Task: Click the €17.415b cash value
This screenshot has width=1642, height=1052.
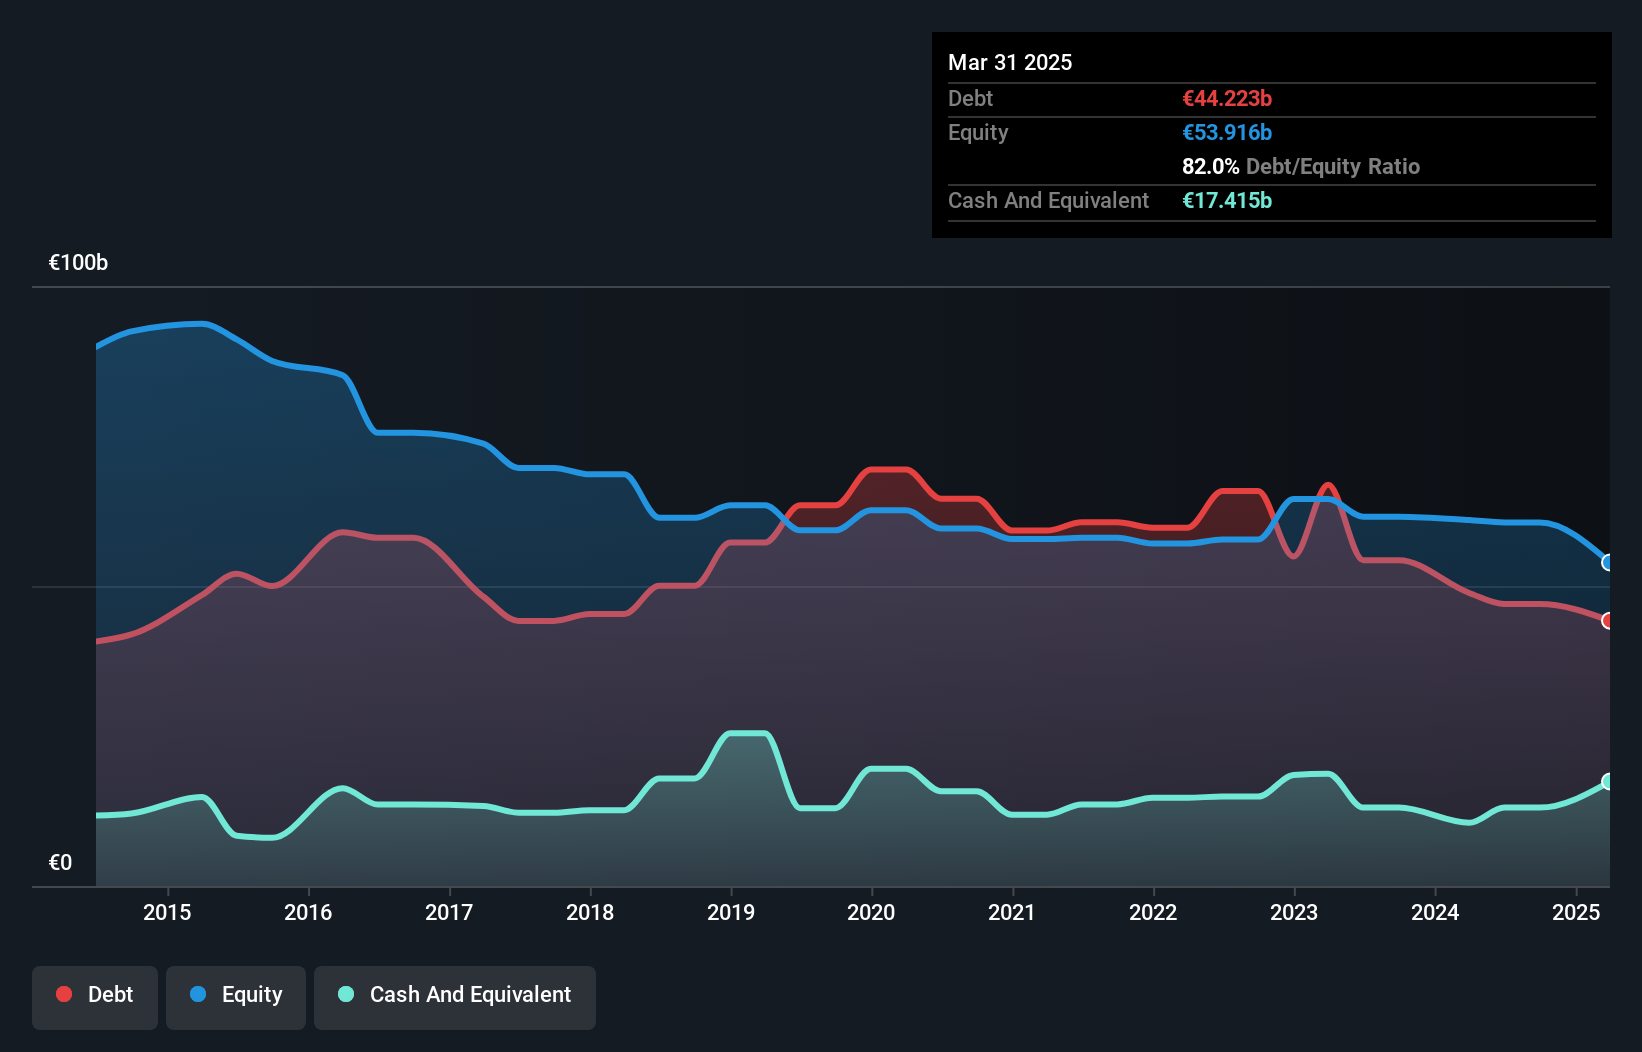Action: click(1227, 201)
